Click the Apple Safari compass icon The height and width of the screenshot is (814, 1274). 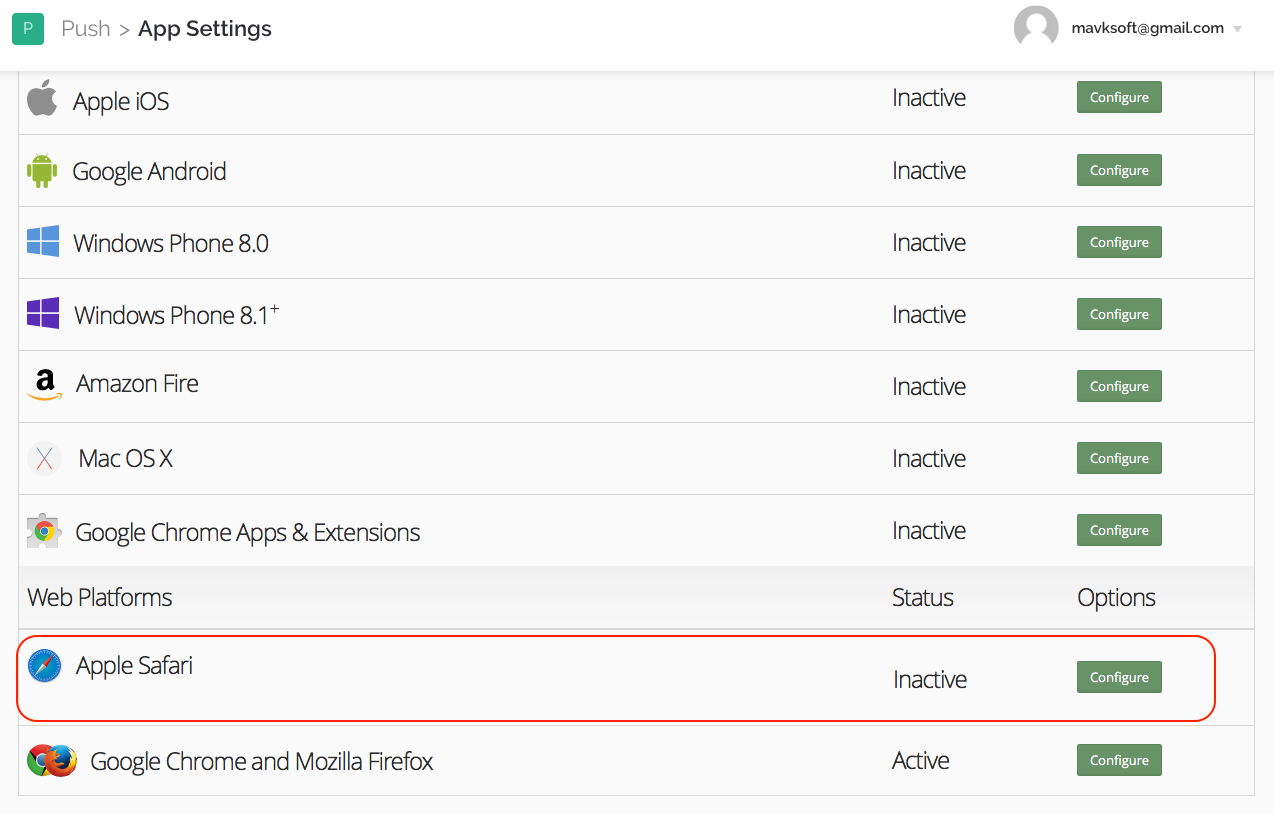coord(45,666)
